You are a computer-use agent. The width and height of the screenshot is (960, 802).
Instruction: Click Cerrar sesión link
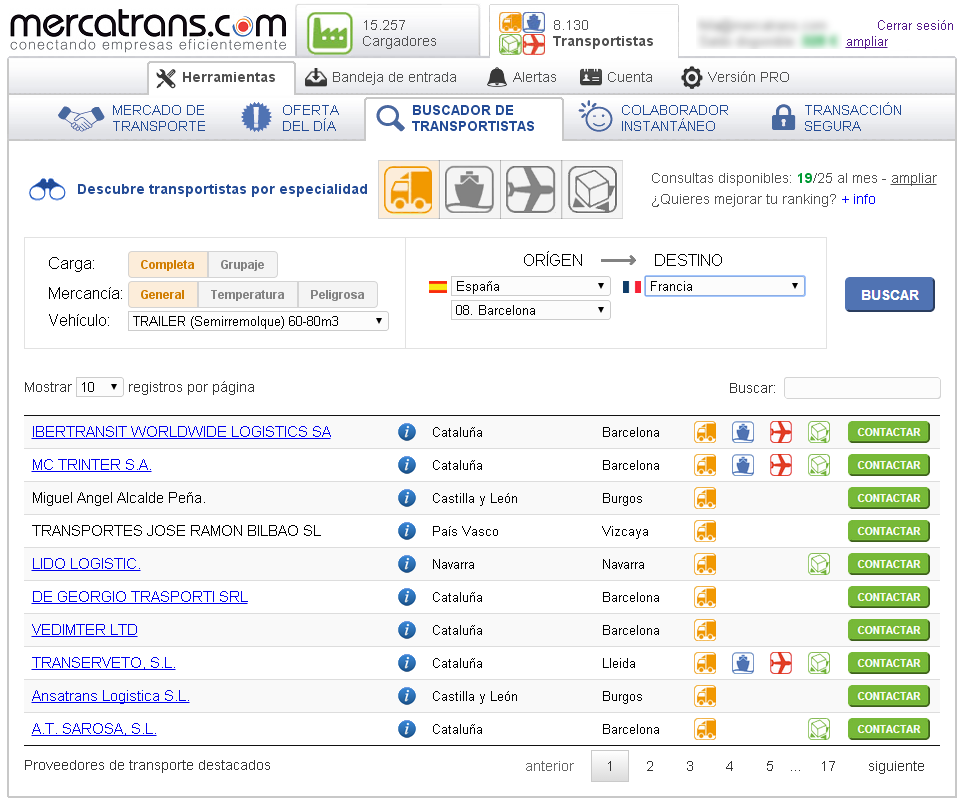coord(915,25)
